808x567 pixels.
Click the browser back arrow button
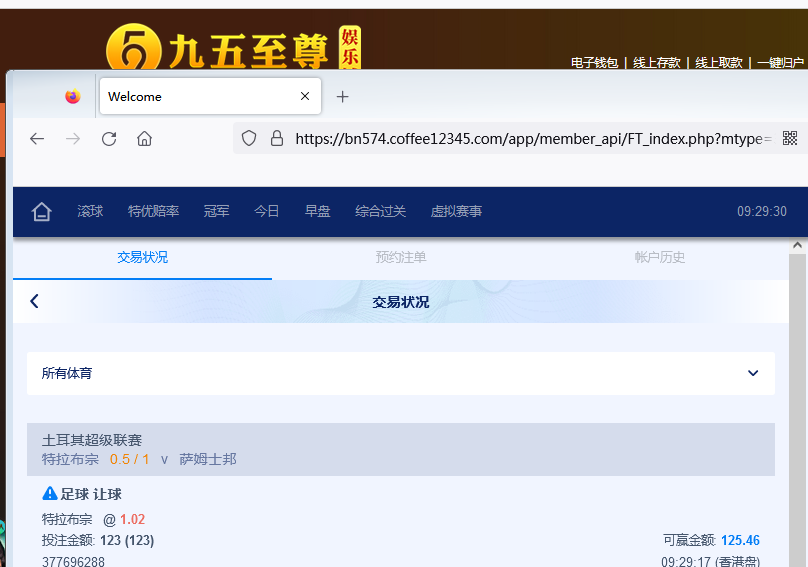pyautogui.click(x=37, y=139)
